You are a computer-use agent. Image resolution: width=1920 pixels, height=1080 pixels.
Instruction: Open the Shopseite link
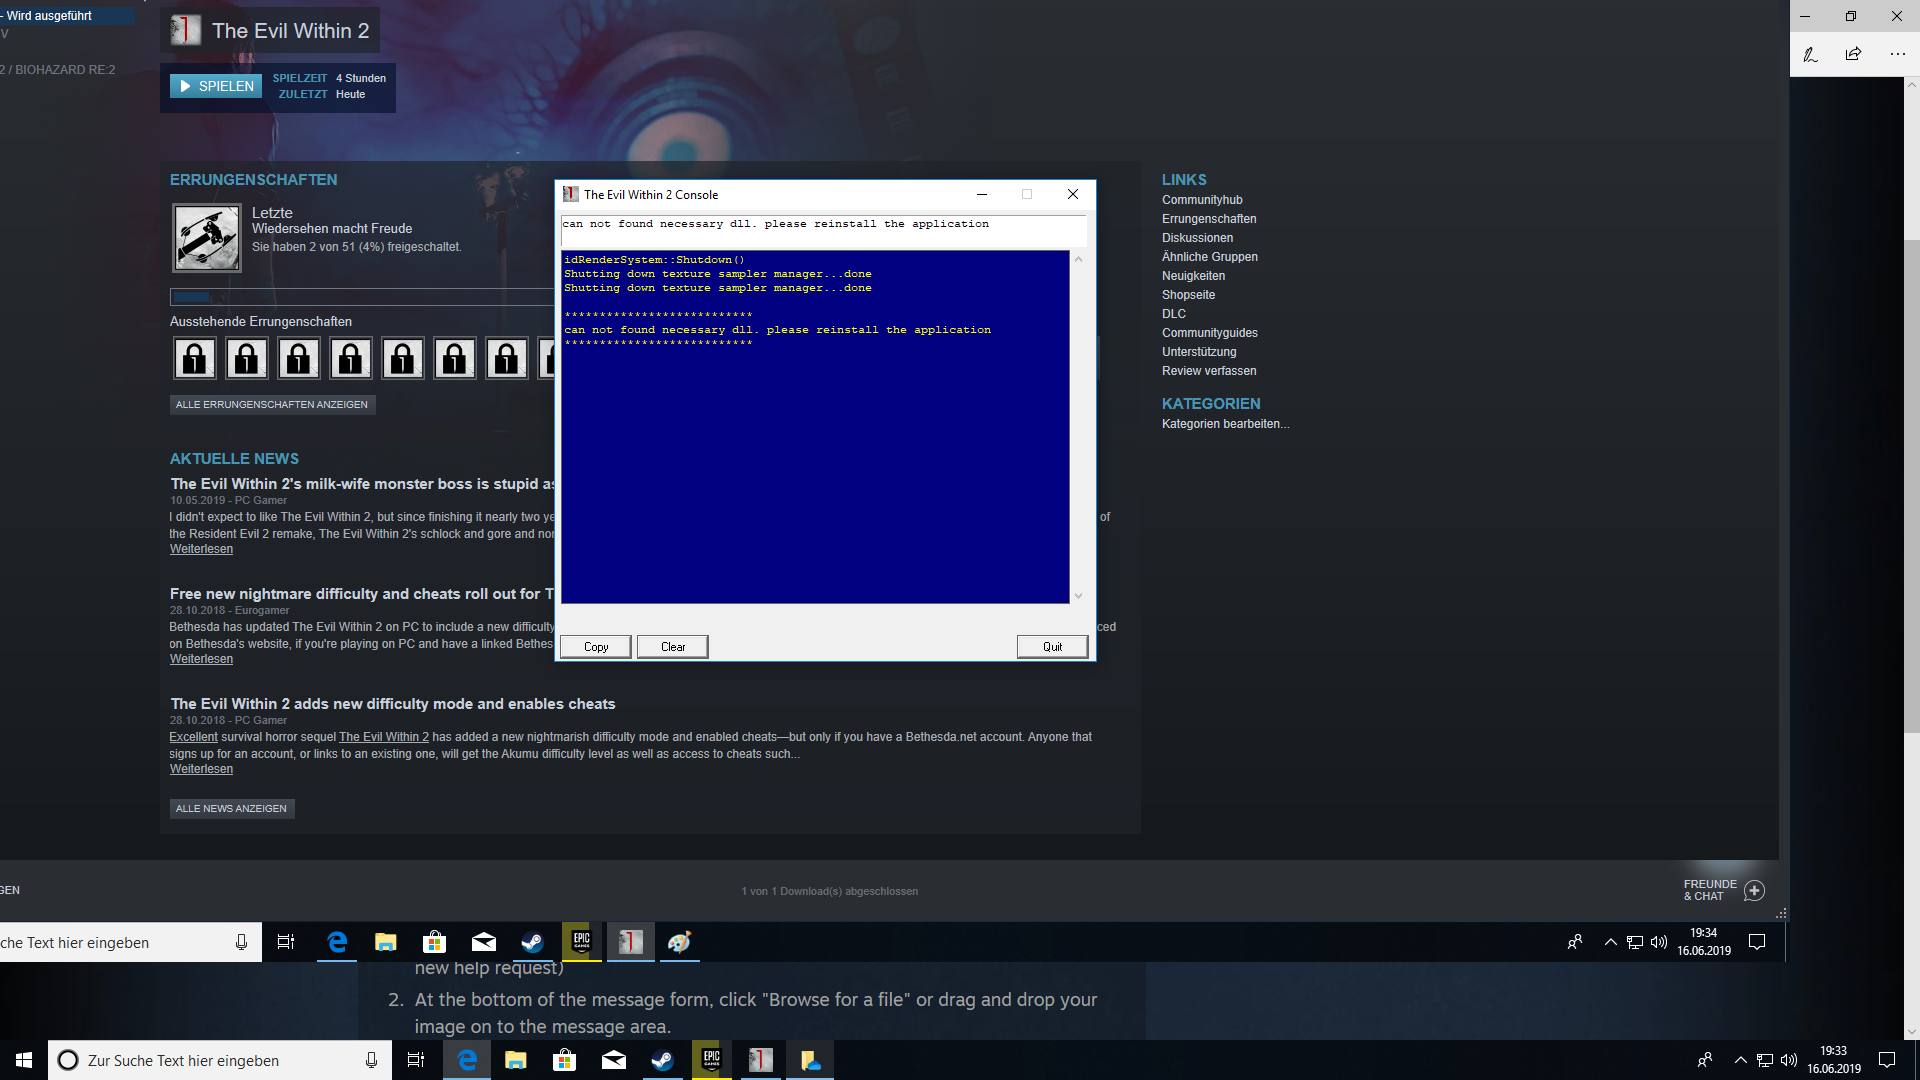(x=1188, y=295)
